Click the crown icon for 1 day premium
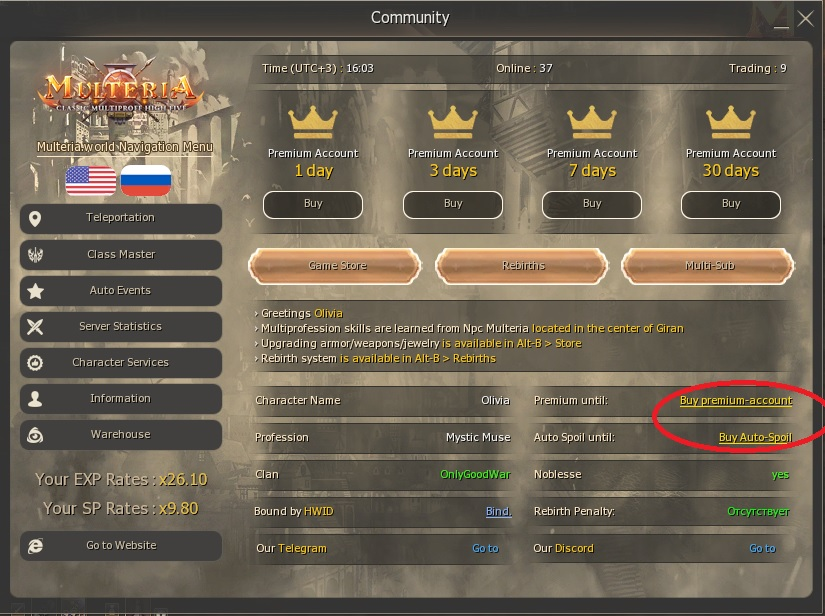The width and height of the screenshot is (825, 616). pos(313,122)
